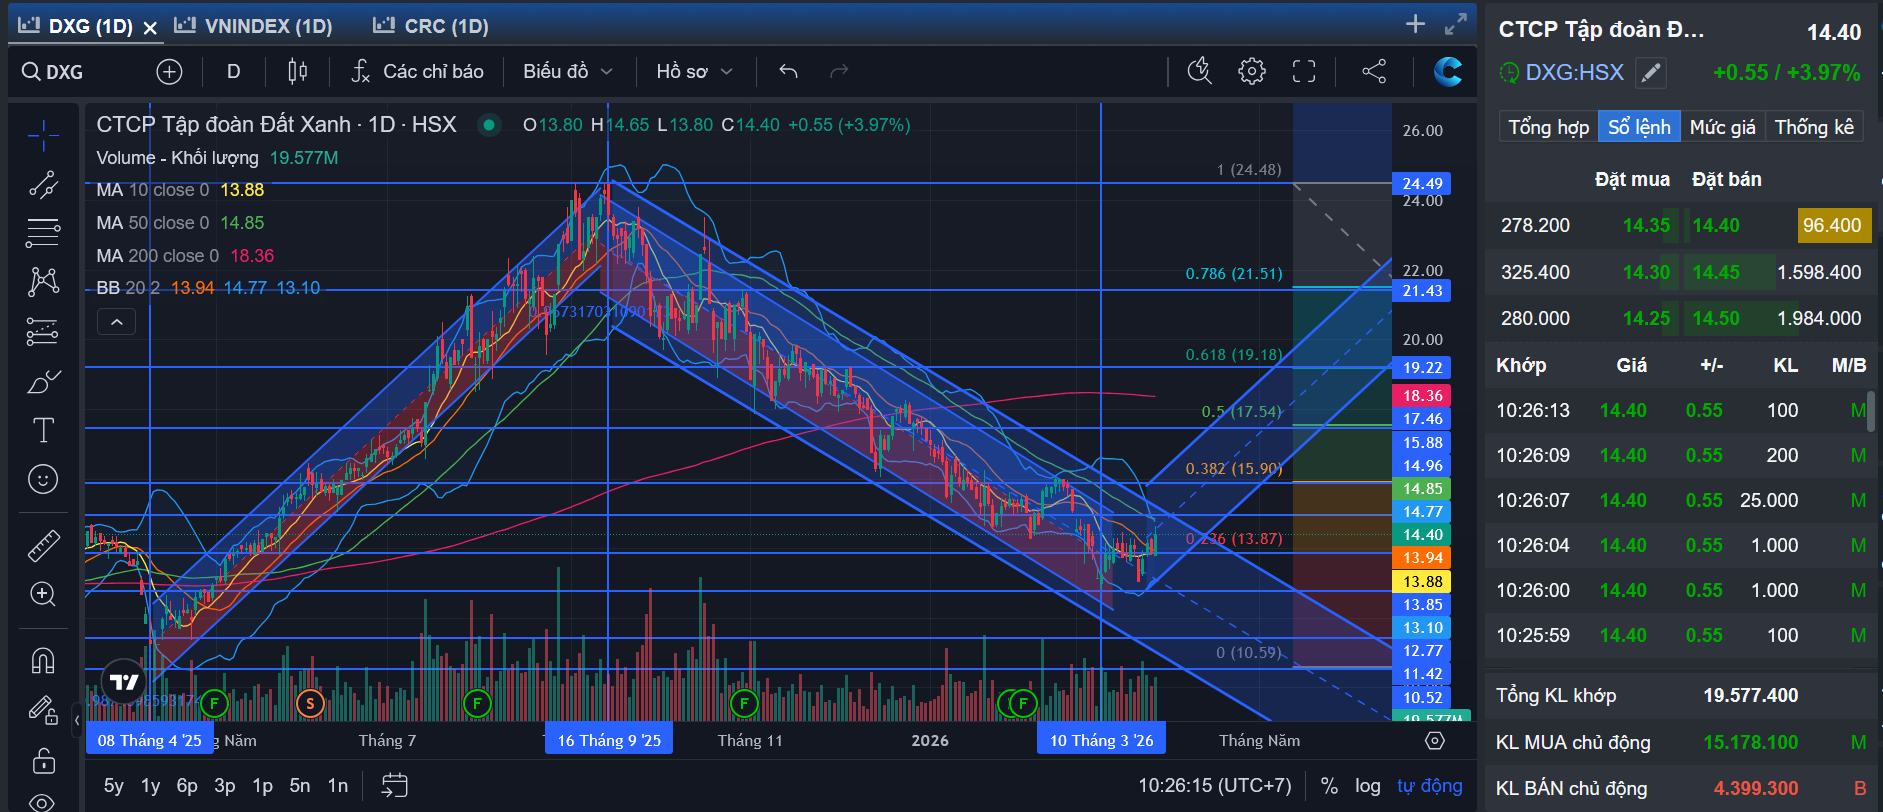Open the Sổ lệnh tab

[x=1639, y=127]
